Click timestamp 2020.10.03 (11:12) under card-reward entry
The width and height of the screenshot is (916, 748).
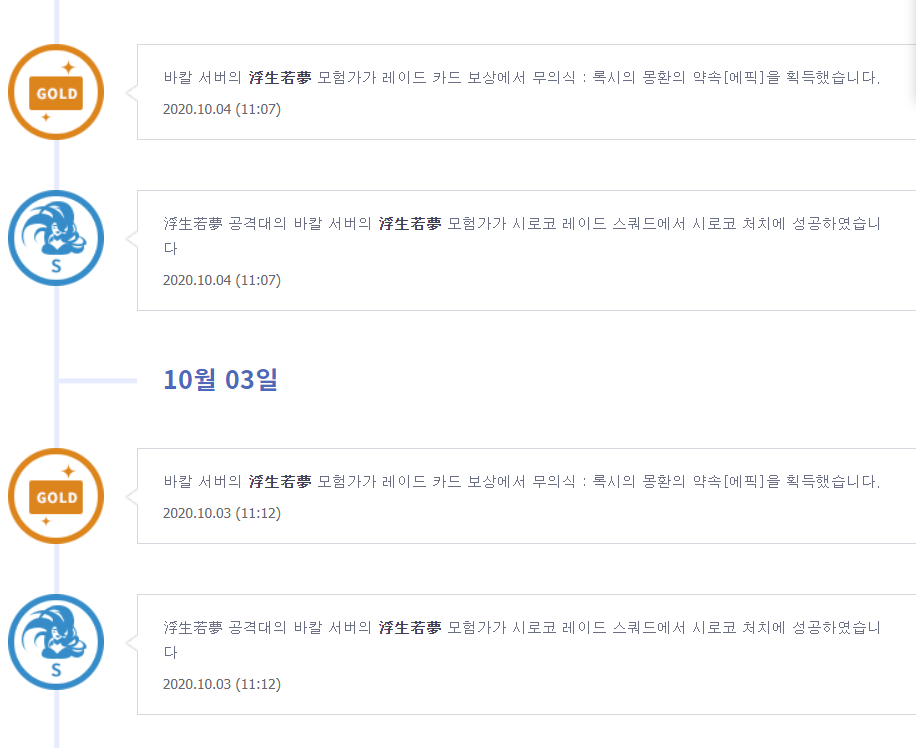pos(222,514)
